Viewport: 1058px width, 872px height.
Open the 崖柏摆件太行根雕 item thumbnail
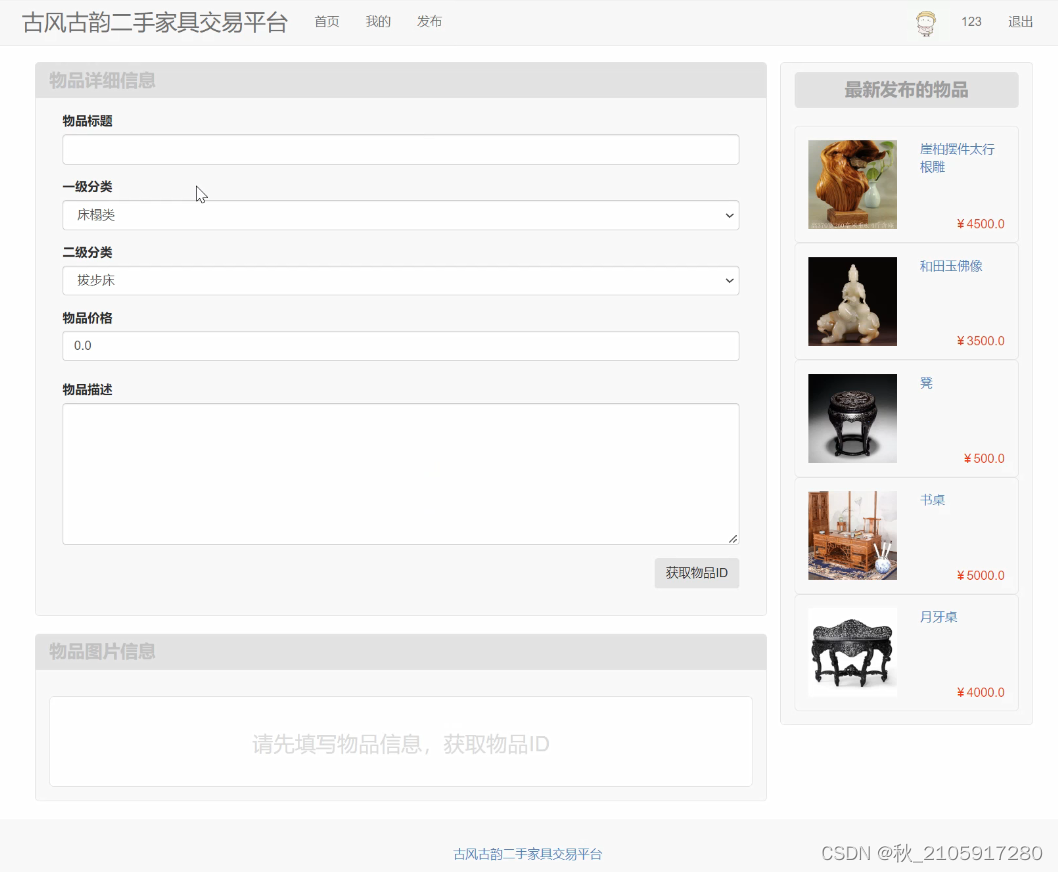click(x=852, y=184)
